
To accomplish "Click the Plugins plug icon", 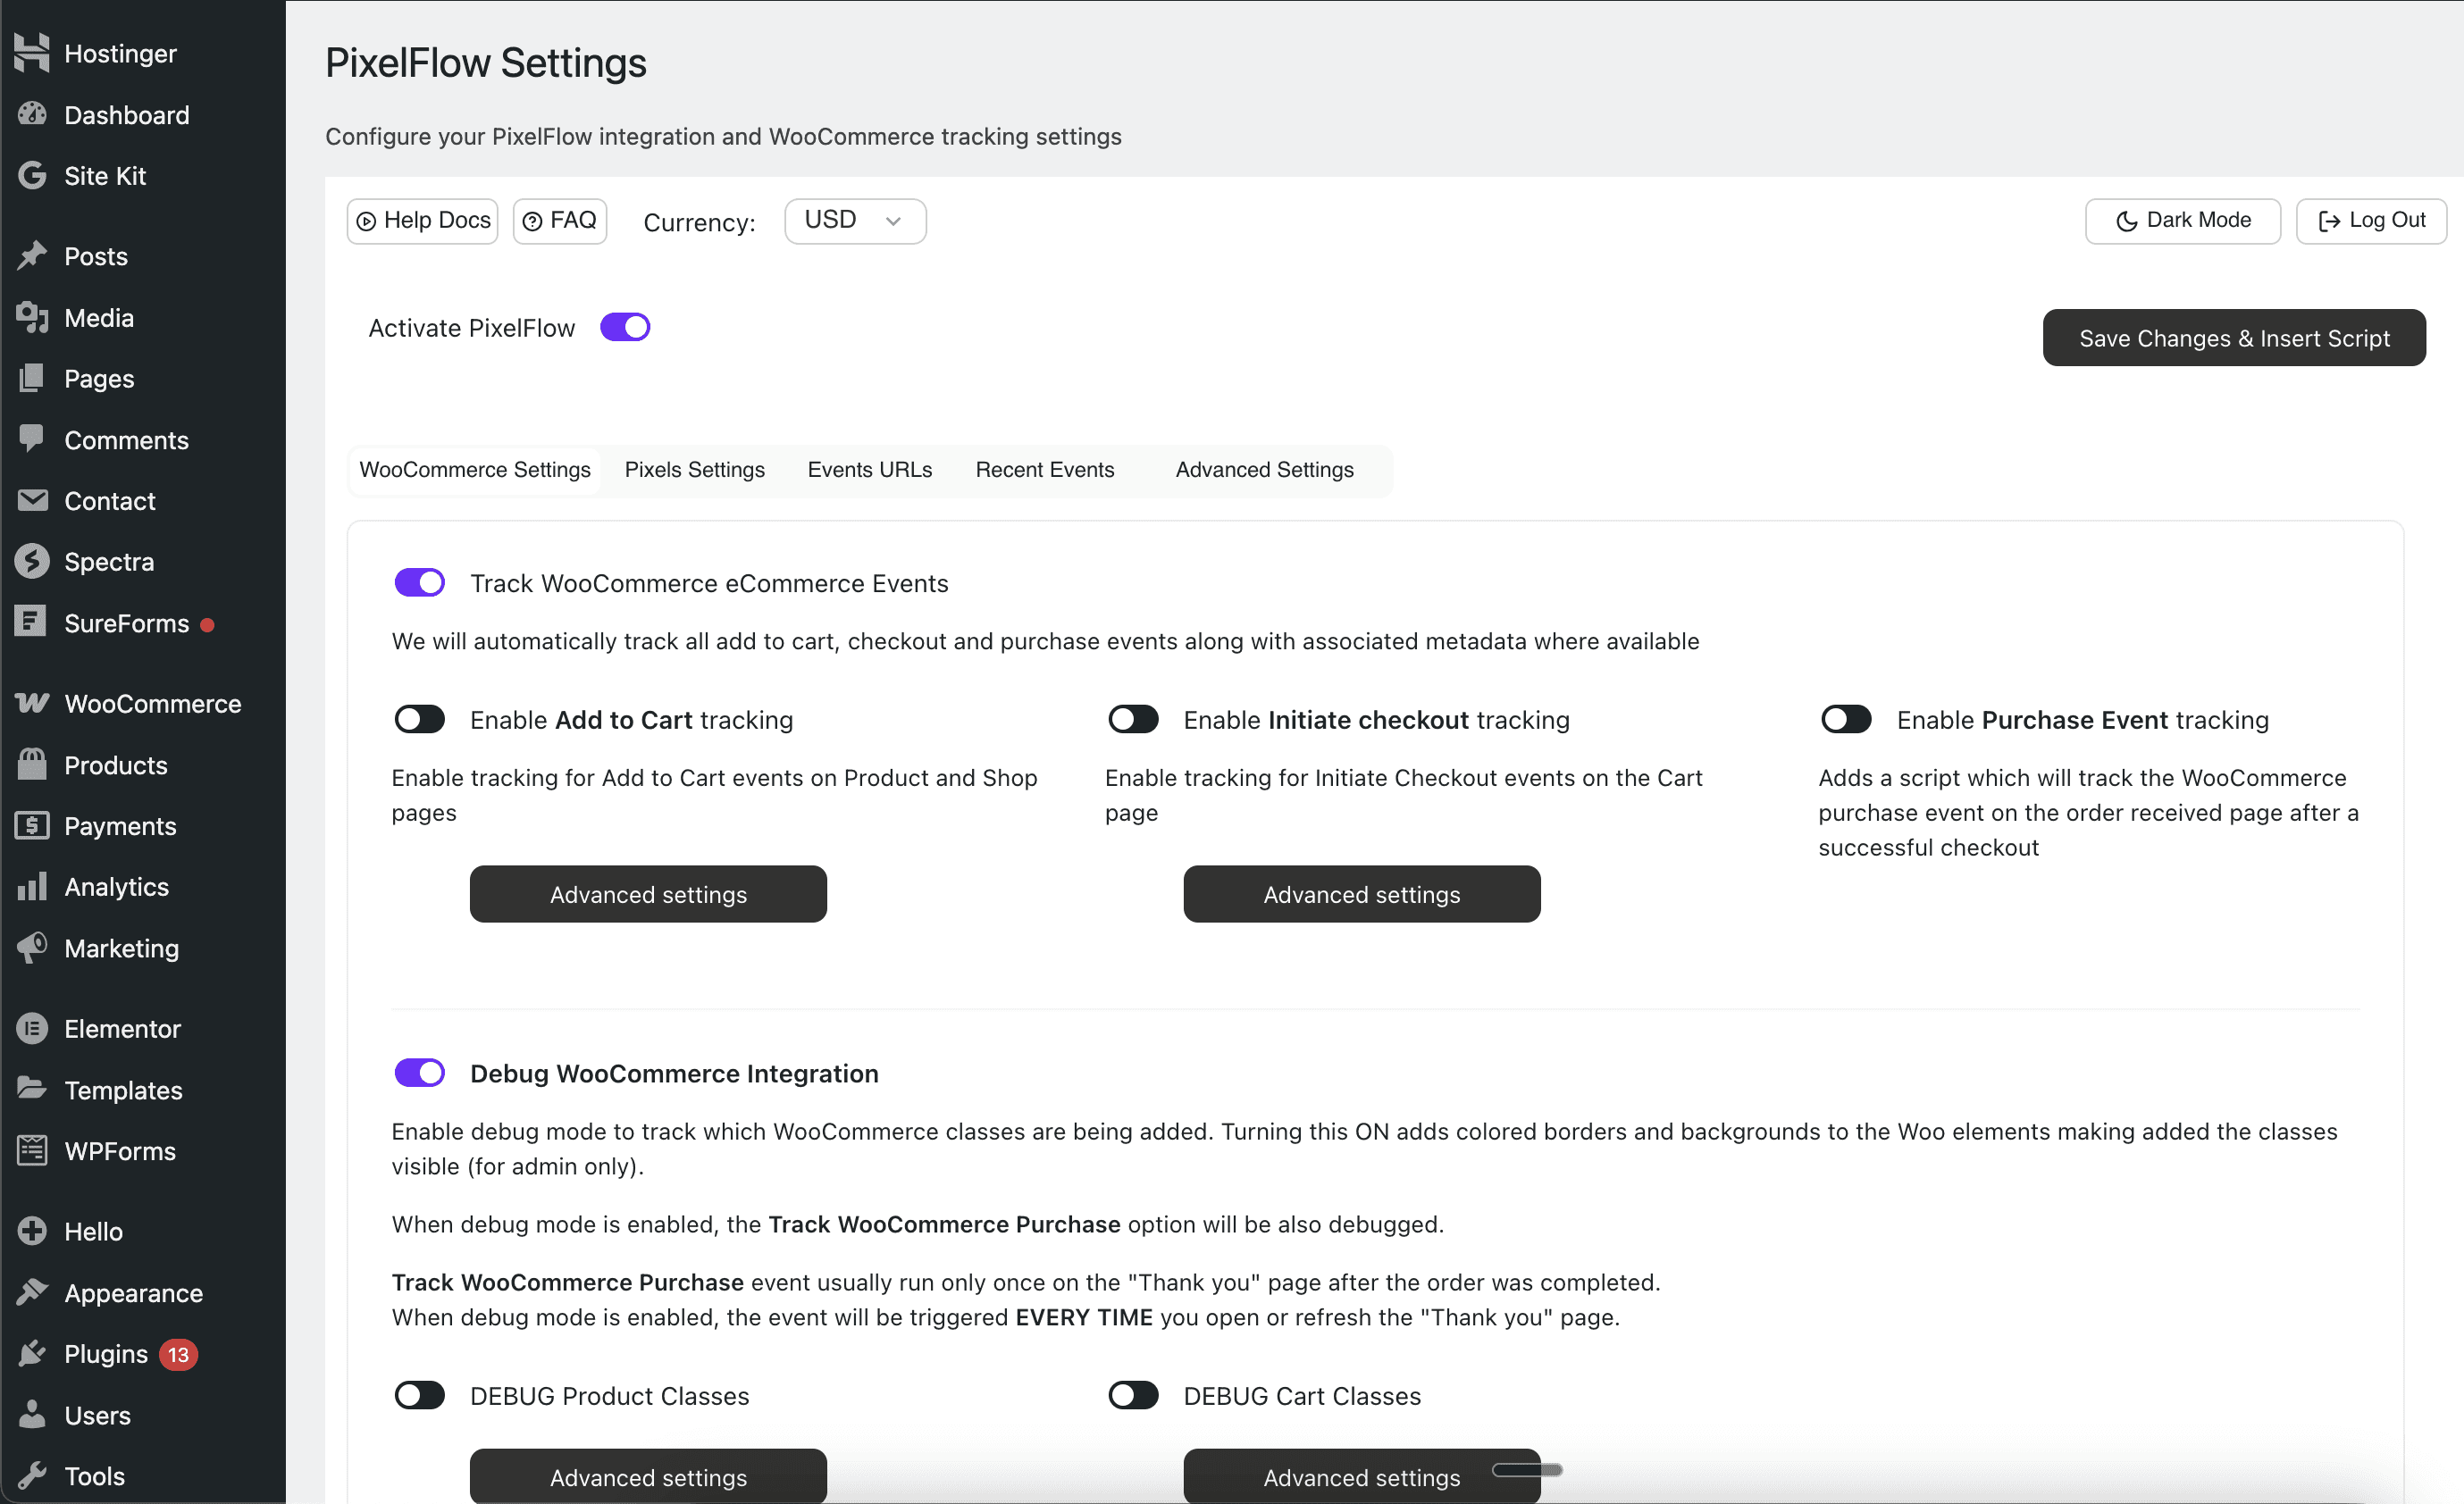I will click(x=32, y=1353).
